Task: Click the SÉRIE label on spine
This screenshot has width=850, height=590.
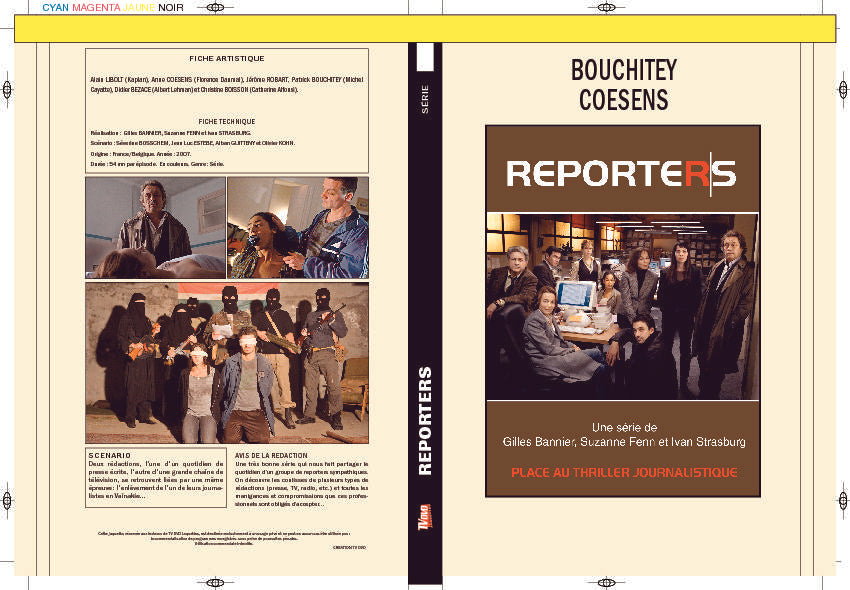Action: pyautogui.click(x=425, y=99)
